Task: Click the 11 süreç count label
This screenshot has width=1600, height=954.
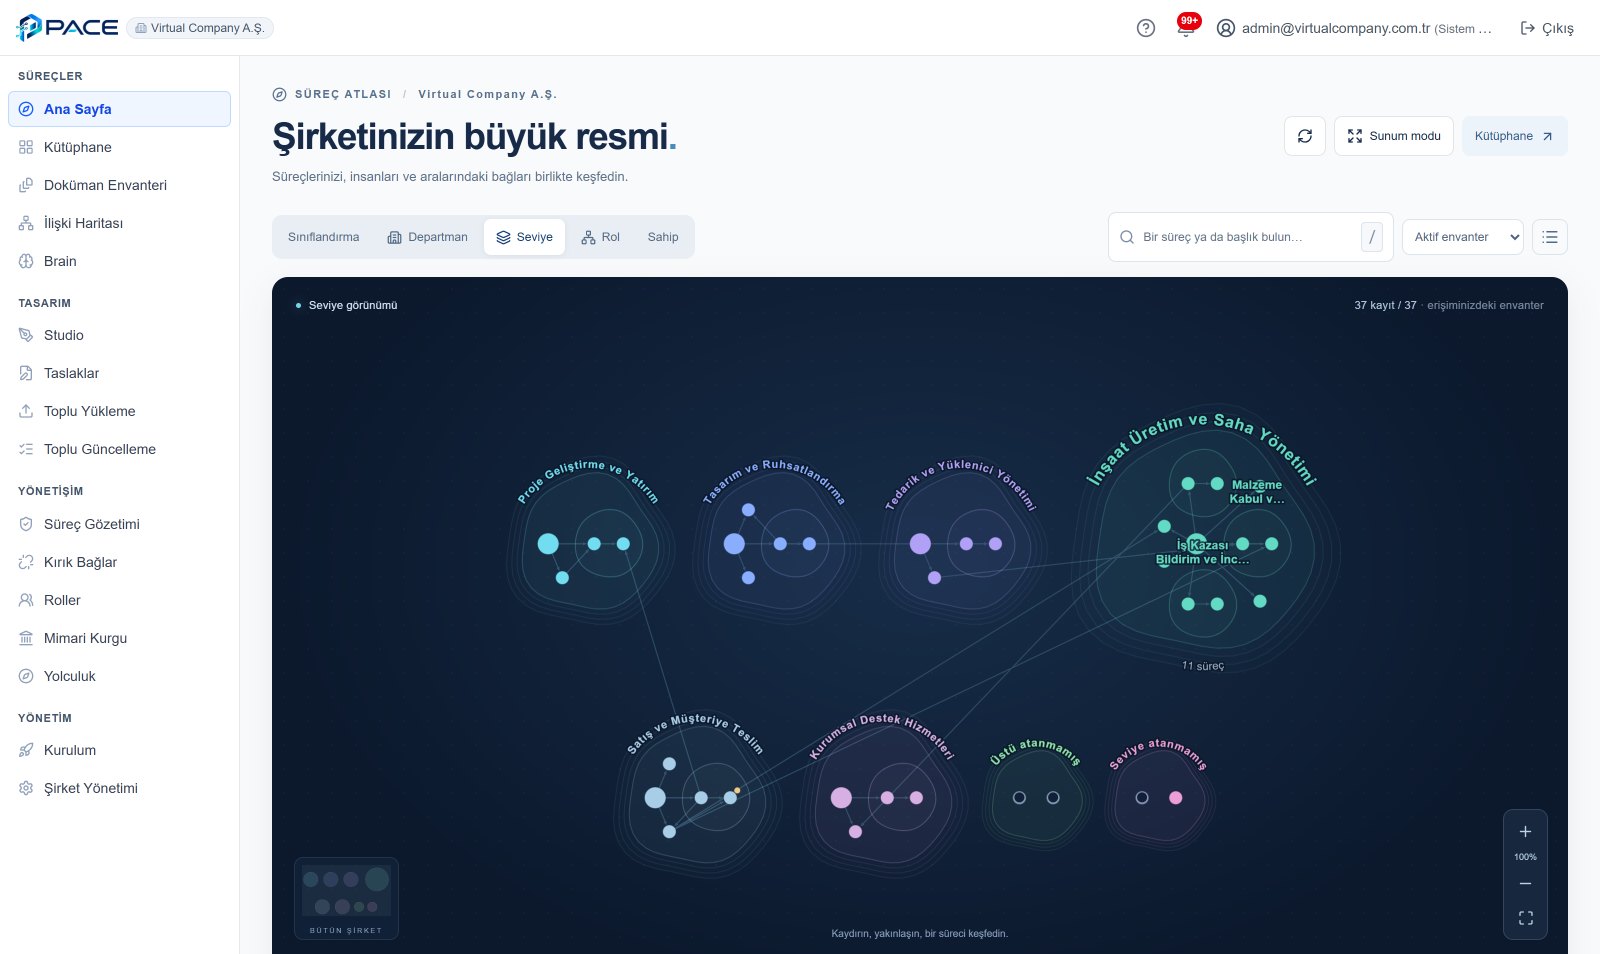Action: (x=1203, y=666)
